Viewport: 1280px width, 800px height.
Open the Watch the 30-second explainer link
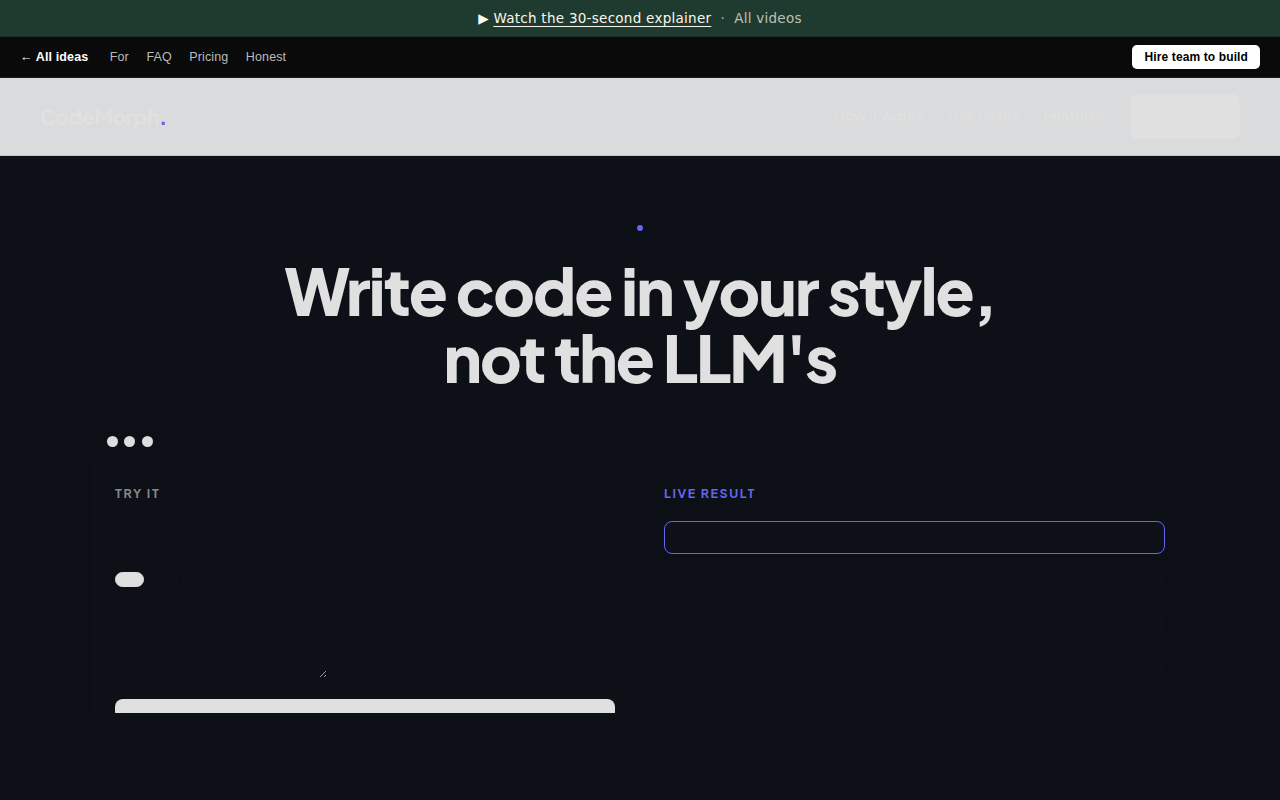tap(602, 18)
